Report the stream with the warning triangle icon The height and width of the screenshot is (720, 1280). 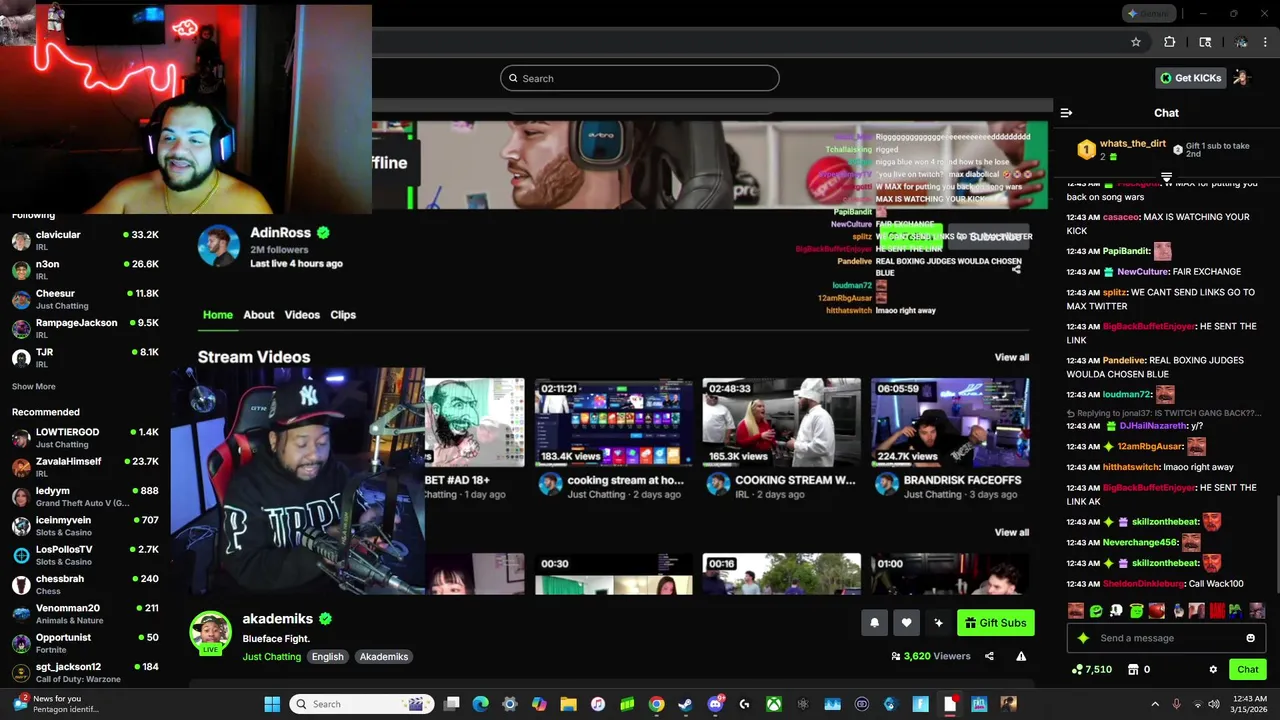[1021, 656]
